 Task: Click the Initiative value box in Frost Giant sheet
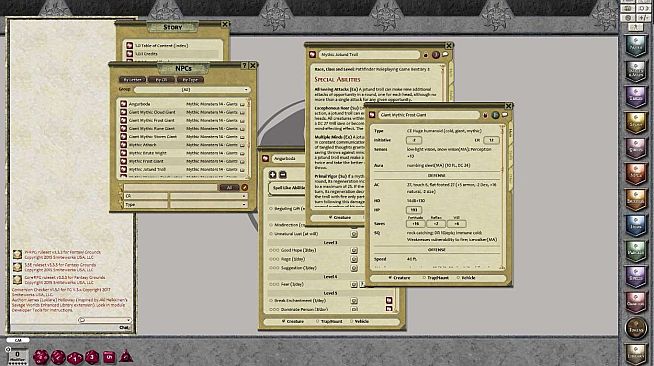tap(414, 140)
